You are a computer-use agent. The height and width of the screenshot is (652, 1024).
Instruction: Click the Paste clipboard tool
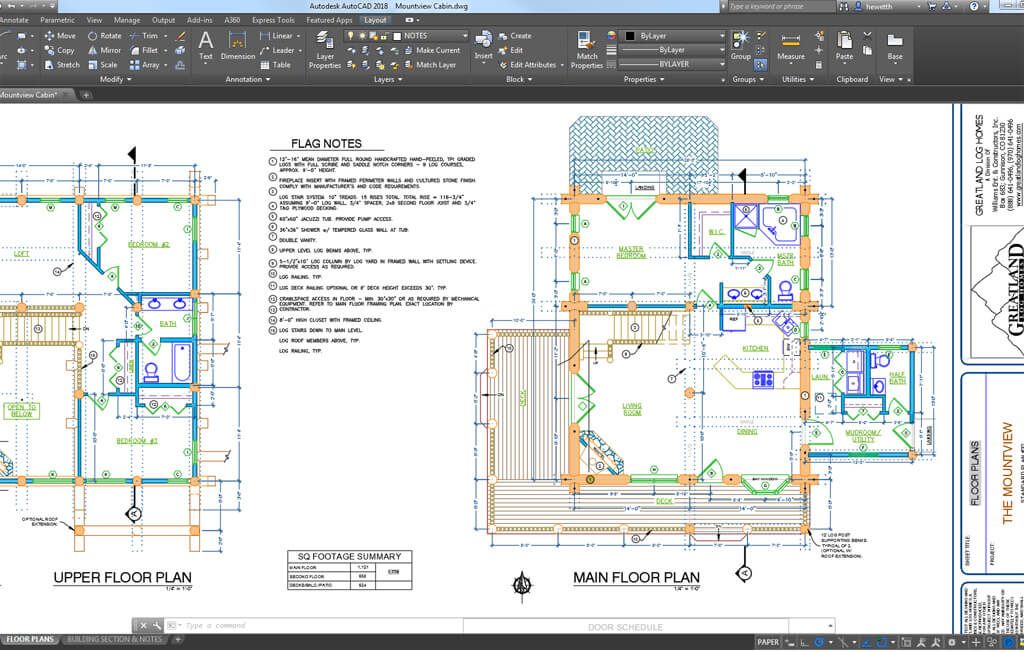(844, 46)
